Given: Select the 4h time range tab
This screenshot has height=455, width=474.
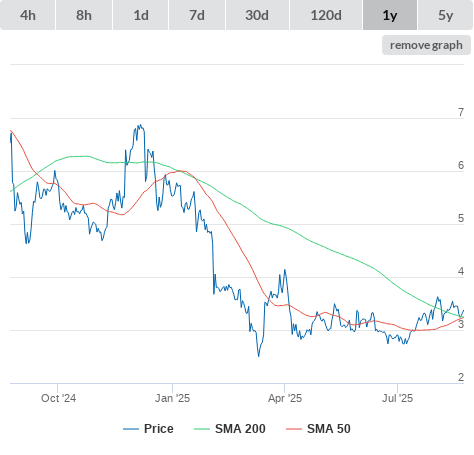Looking at the screenshot, I should point(28,15).
